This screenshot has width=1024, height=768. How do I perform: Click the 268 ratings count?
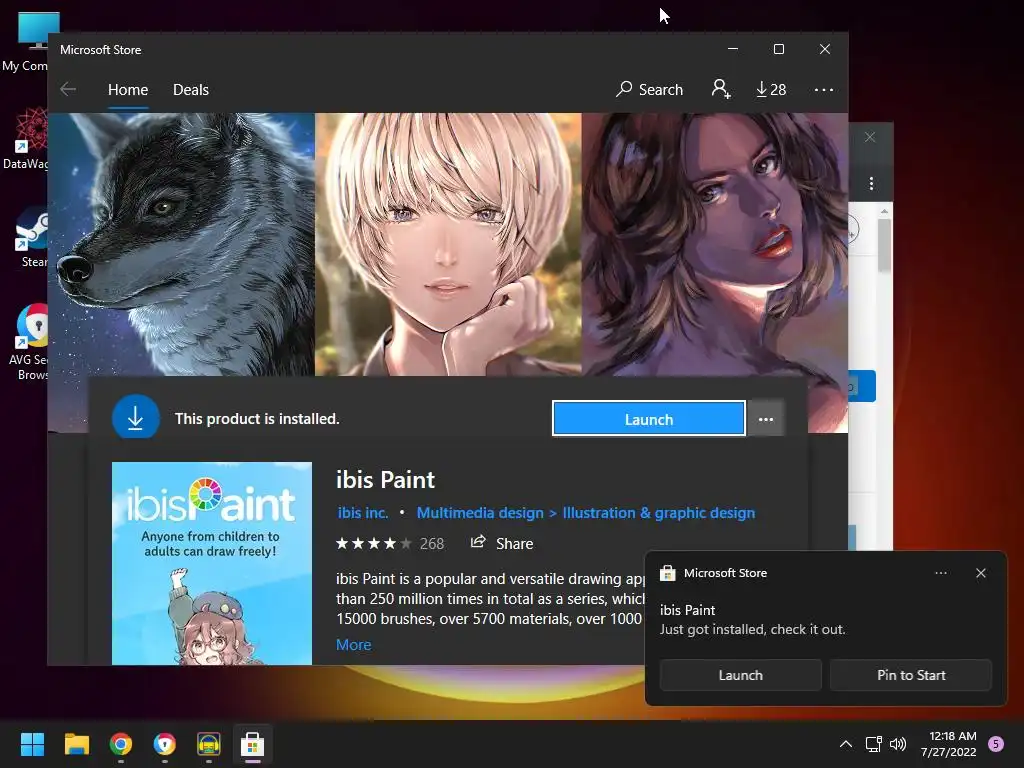click(x=432, y=543)
